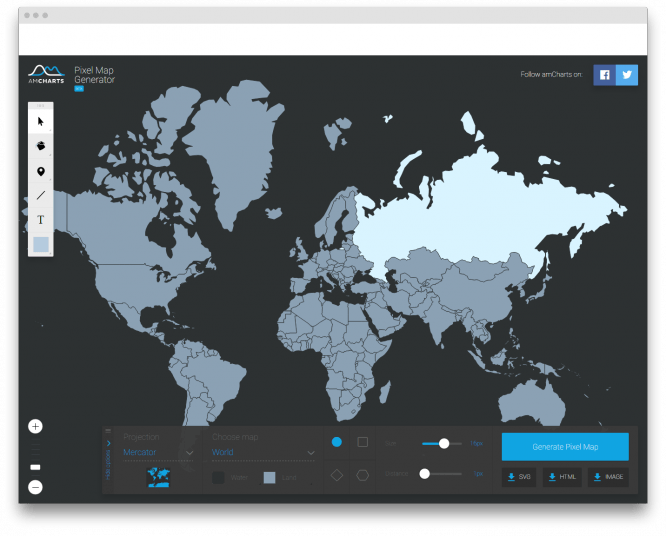Grab the floating toolbar drag handle
The width and height of the screenshot is (666, 536).
[x=41, y=105]
